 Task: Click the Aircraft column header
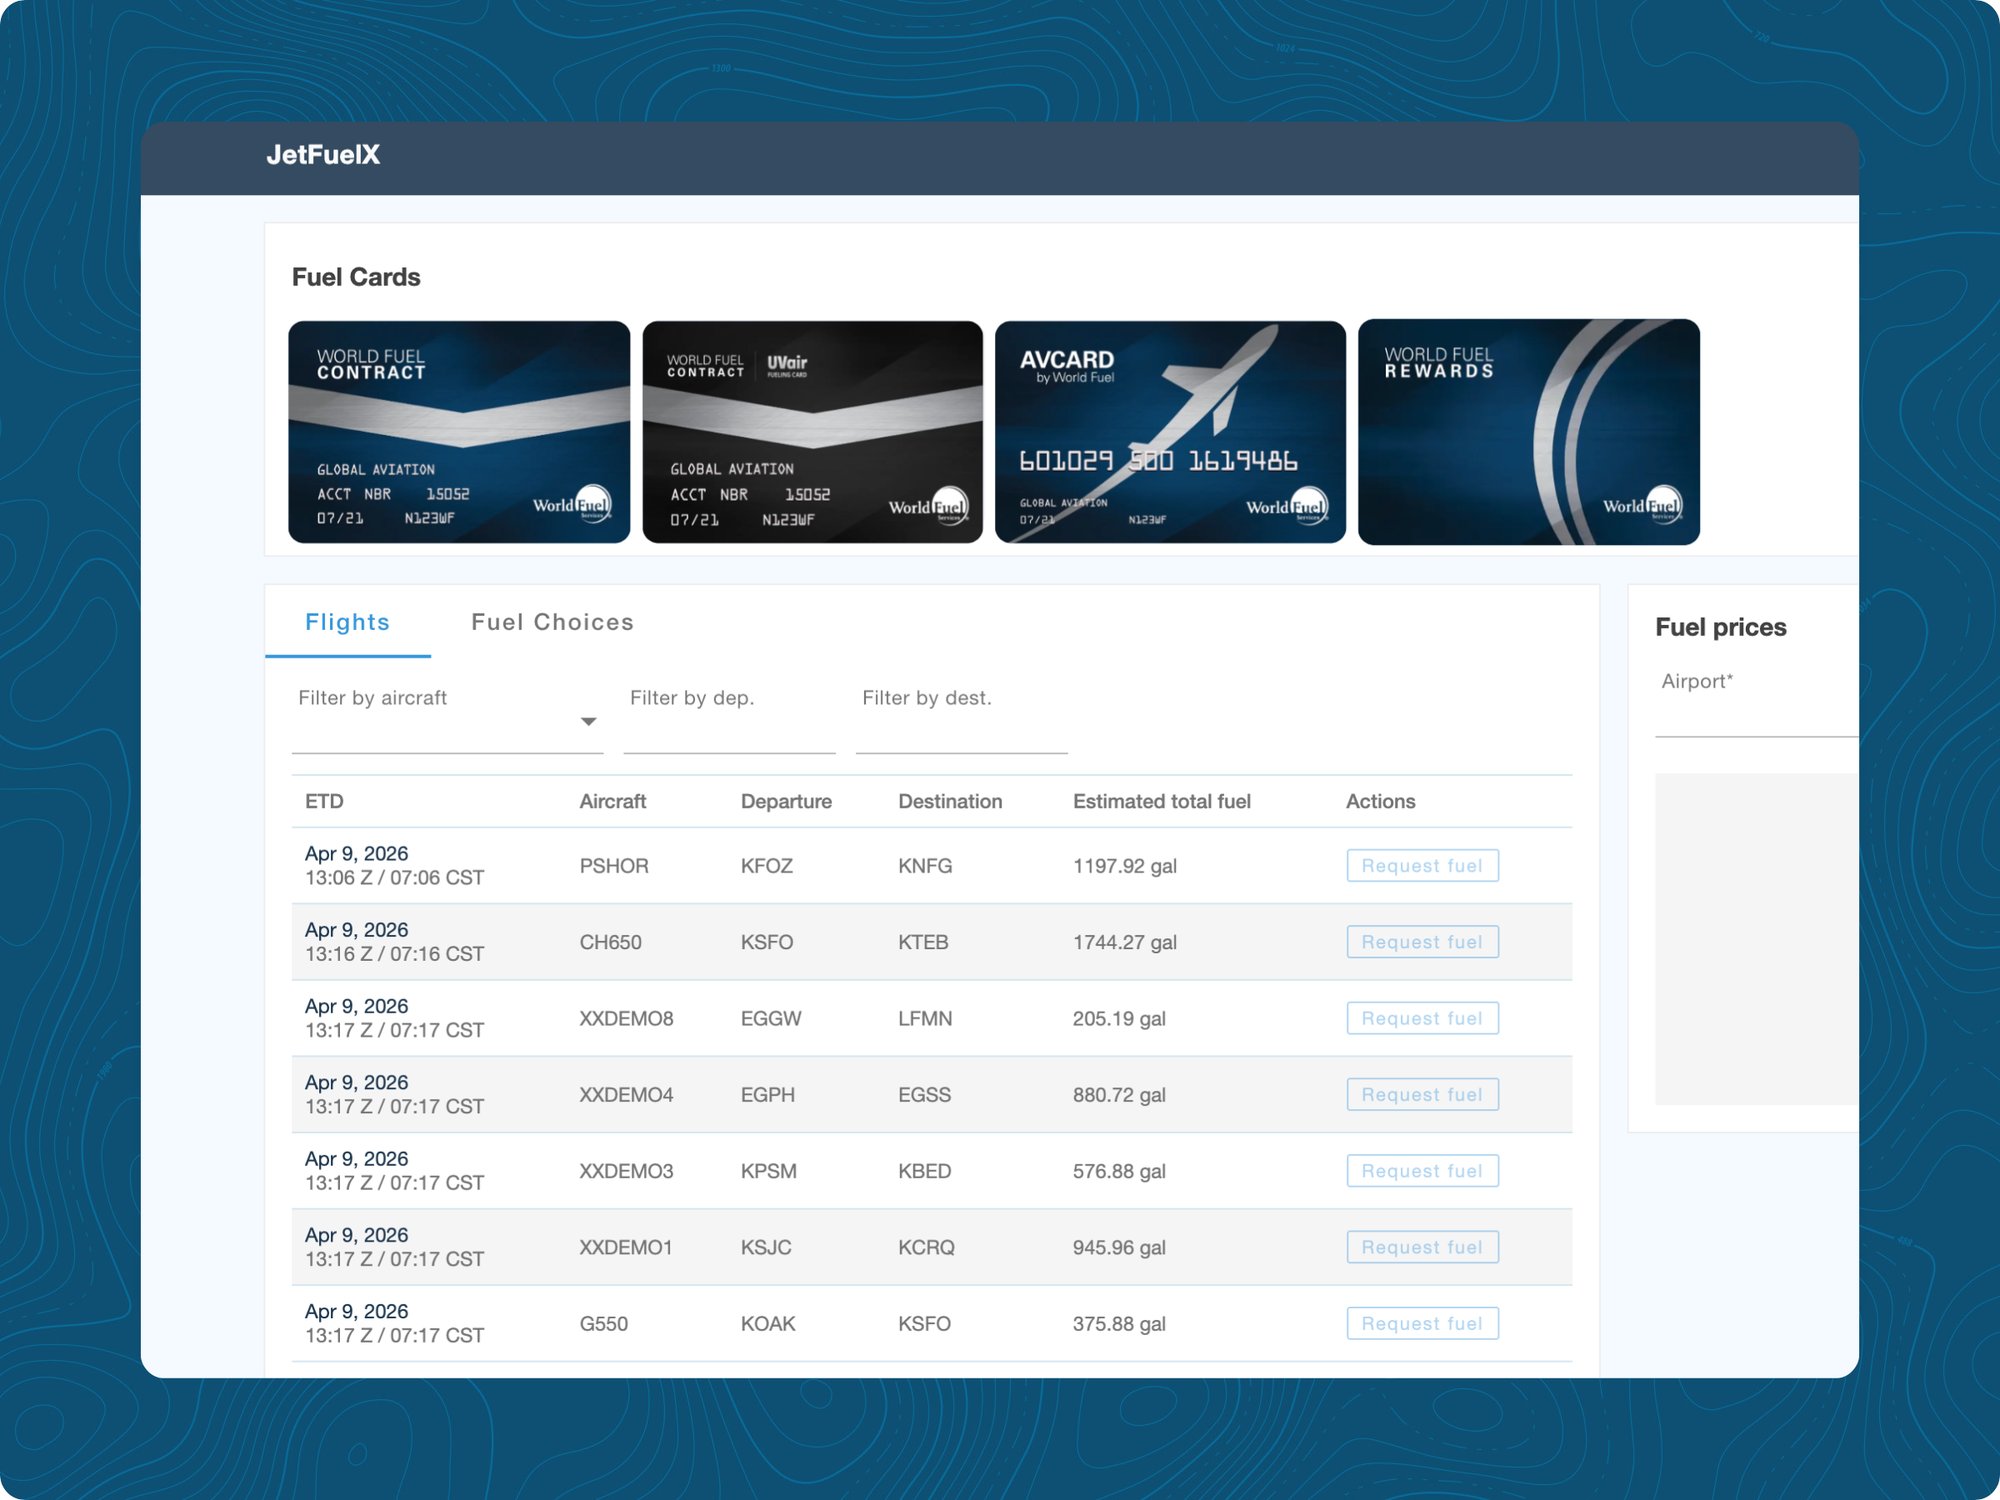[613, 801]
